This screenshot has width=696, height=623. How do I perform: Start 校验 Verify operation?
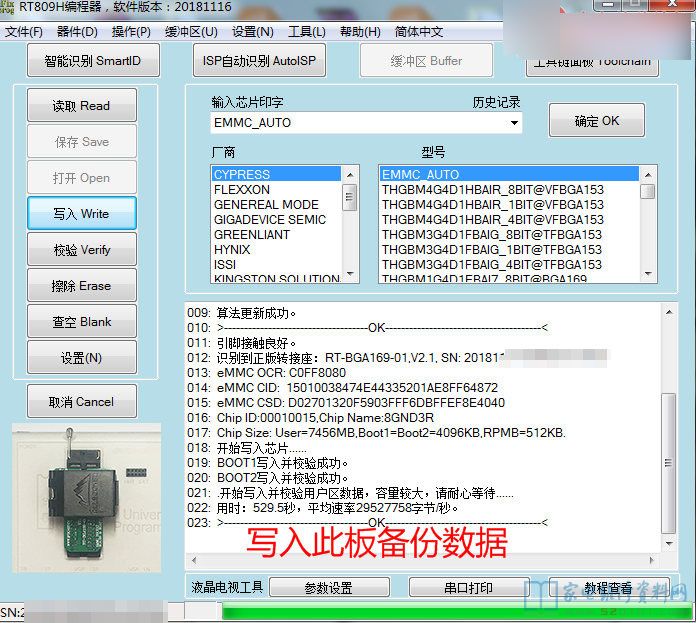click(x=81, y=250)
